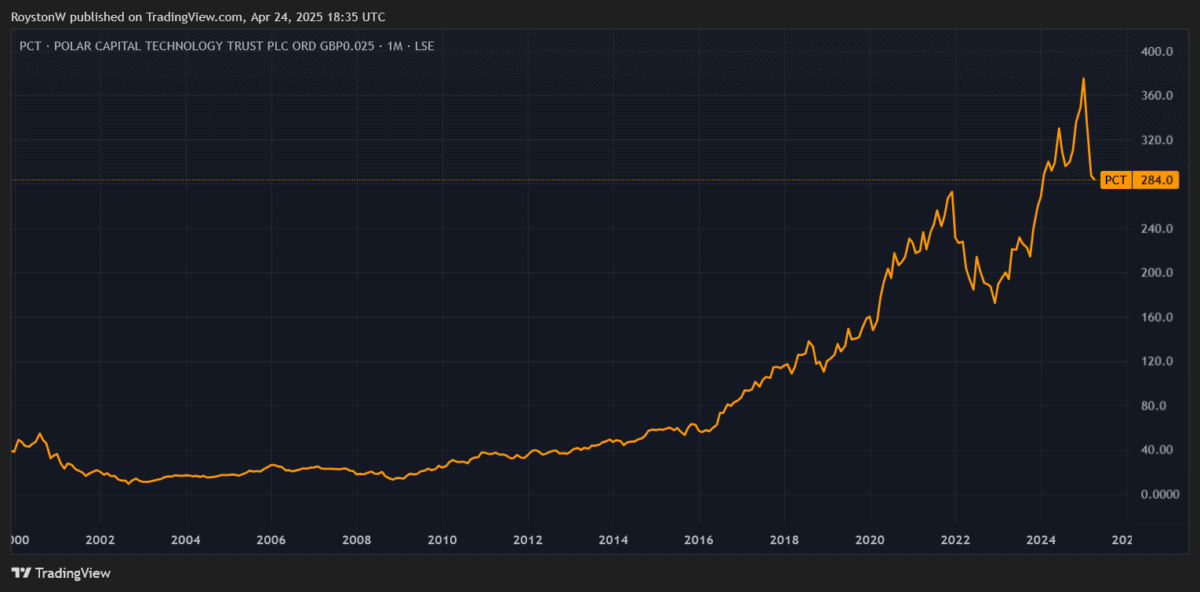Screen dimensions: 1200x592
Task: Click the 400.0 price axis label
Action: [x=1156, y=51]
